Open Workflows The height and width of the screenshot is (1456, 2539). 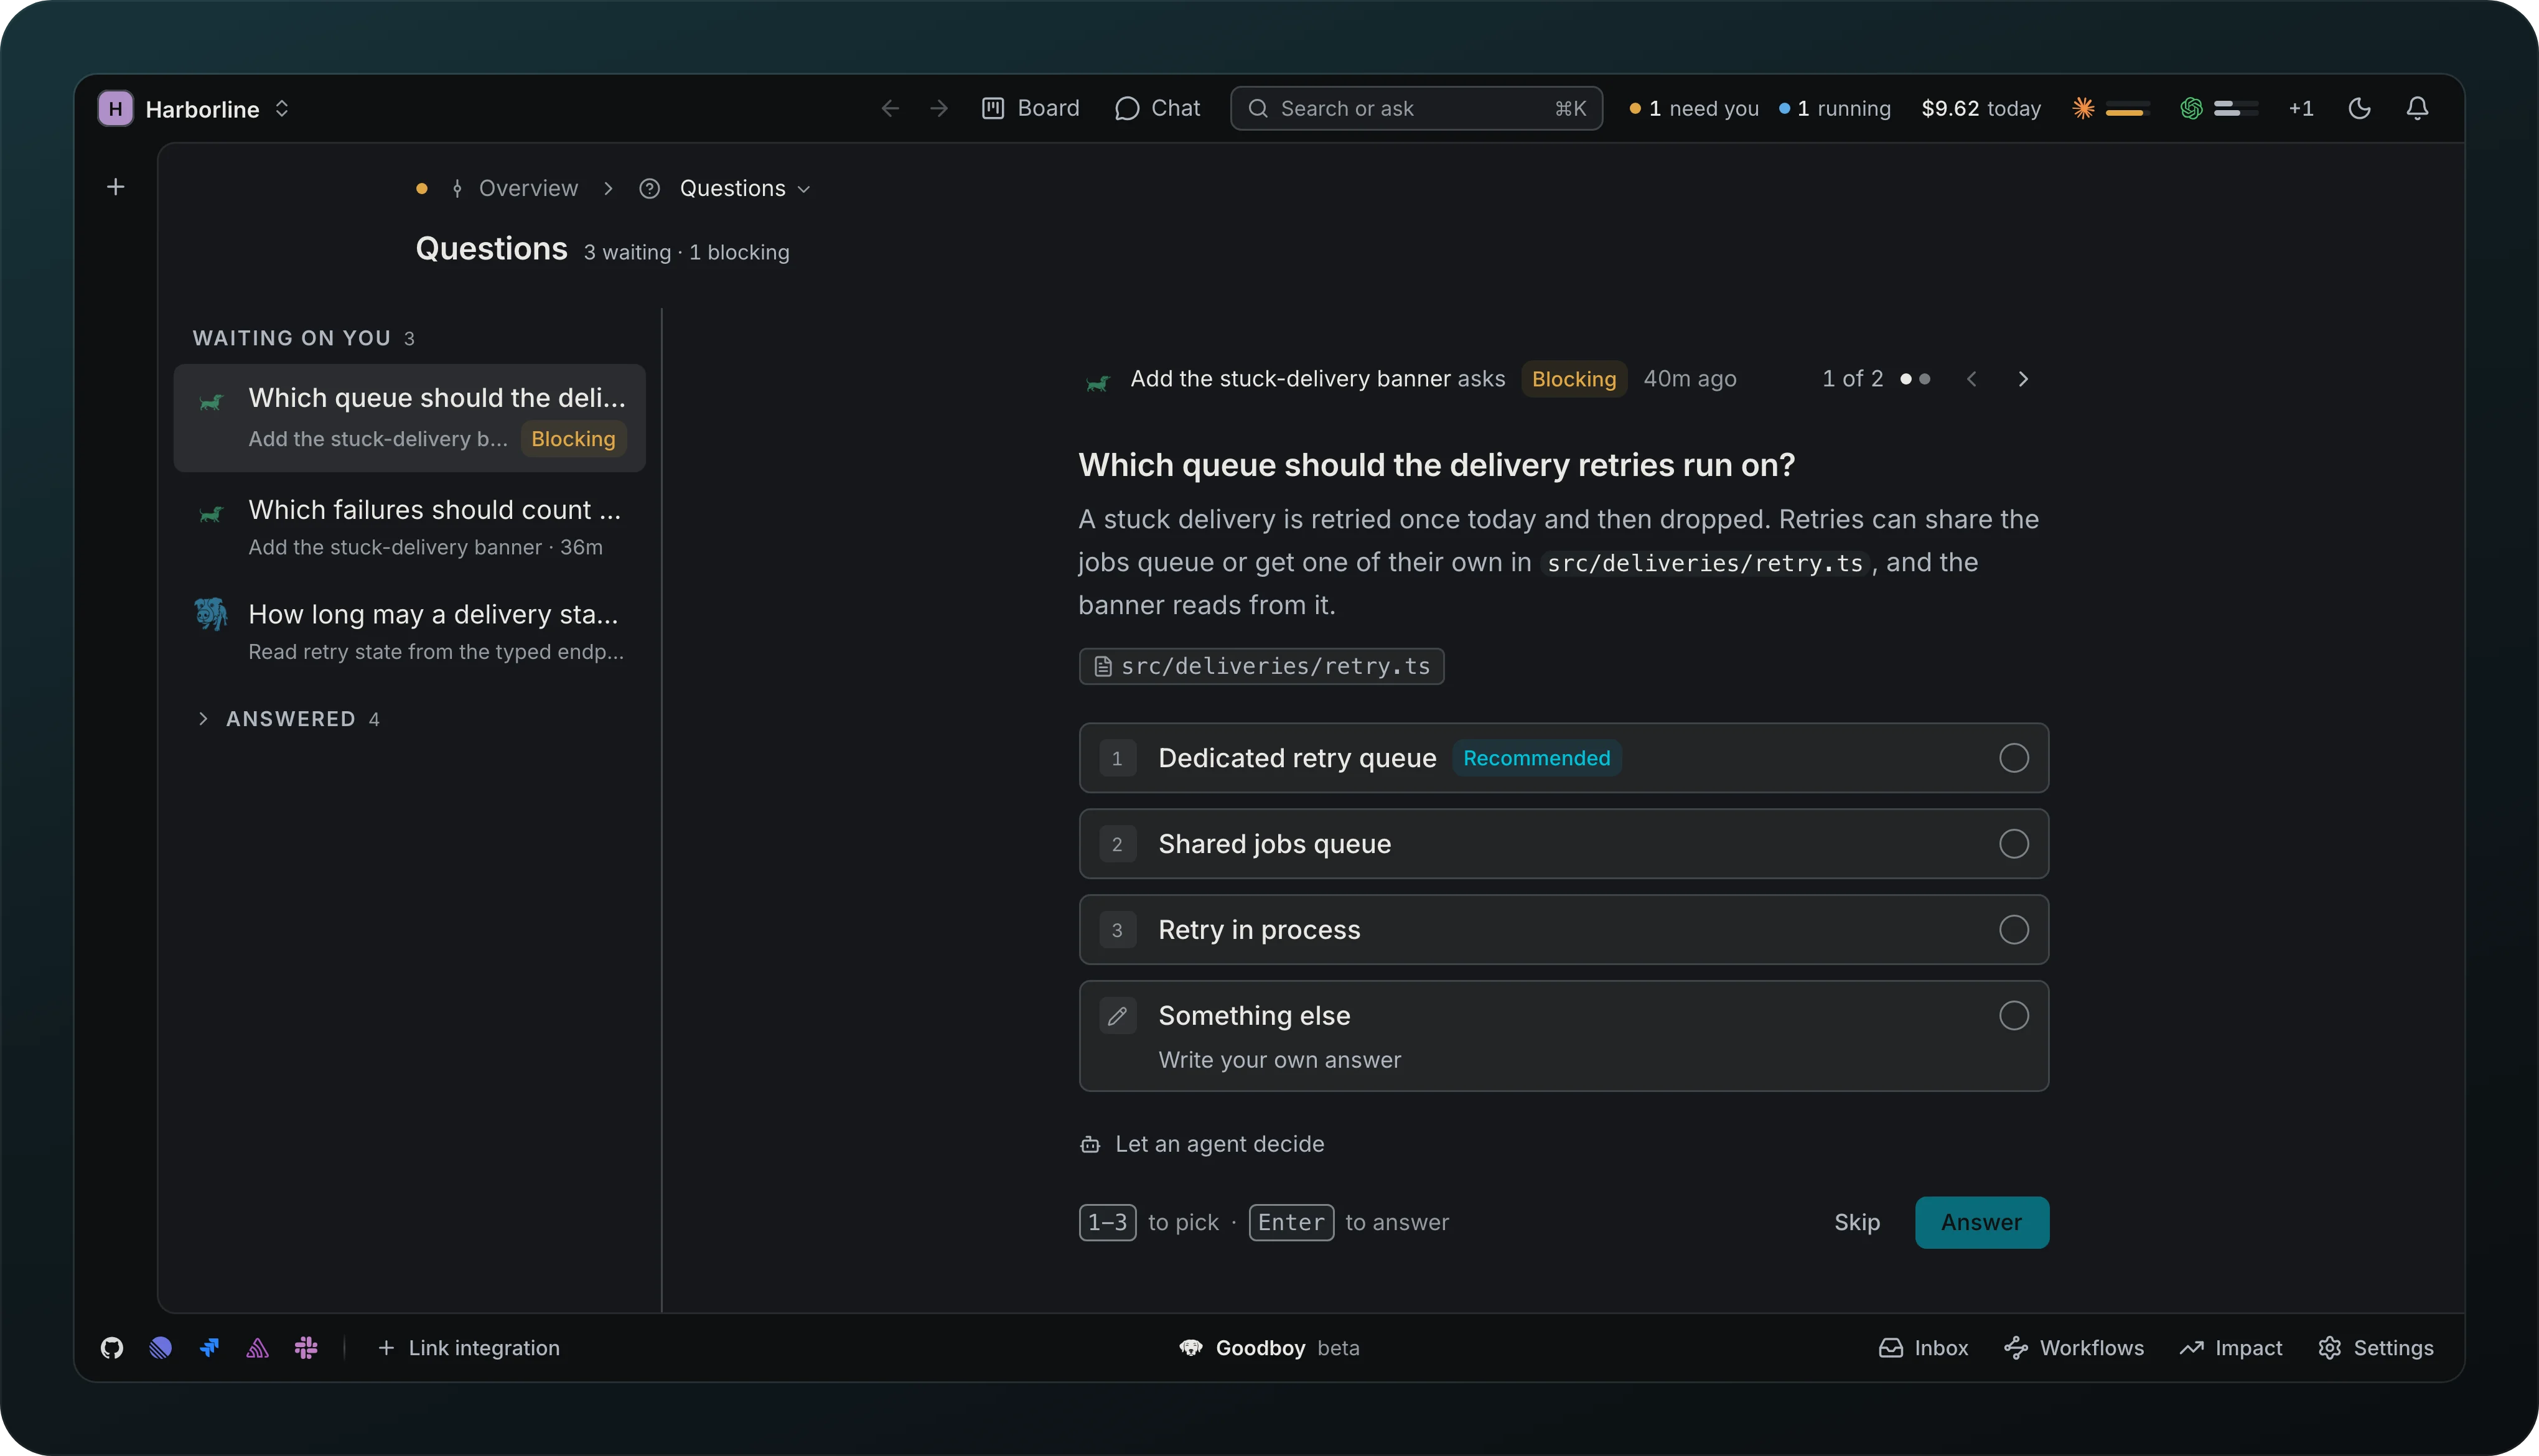[x=2074, y=1348]
